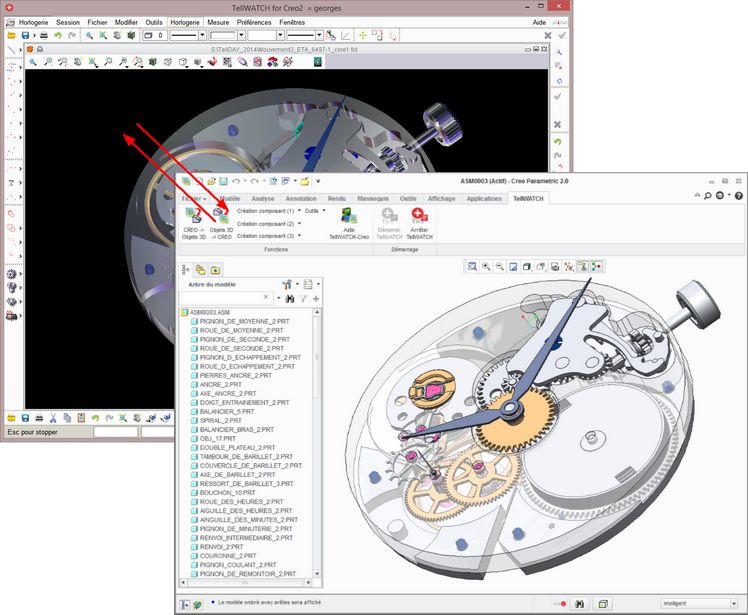748x615 pixels.
Task: Open Aide TellWATCH-Creo help
Action: [349, 223]
